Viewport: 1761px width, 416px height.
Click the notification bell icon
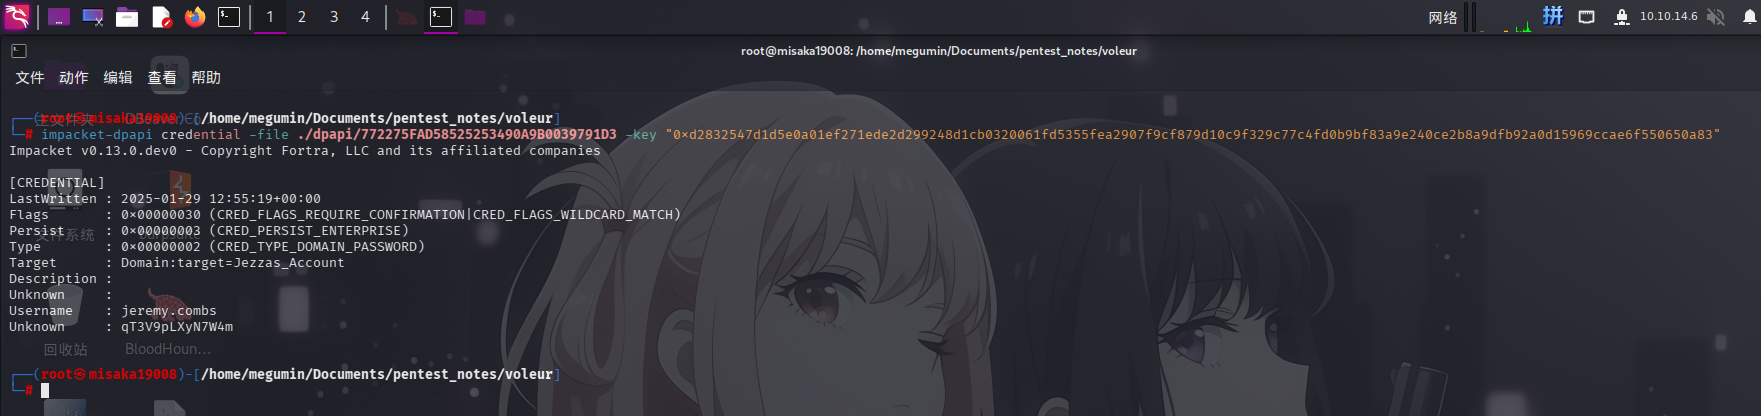[x=1749, y=17]
